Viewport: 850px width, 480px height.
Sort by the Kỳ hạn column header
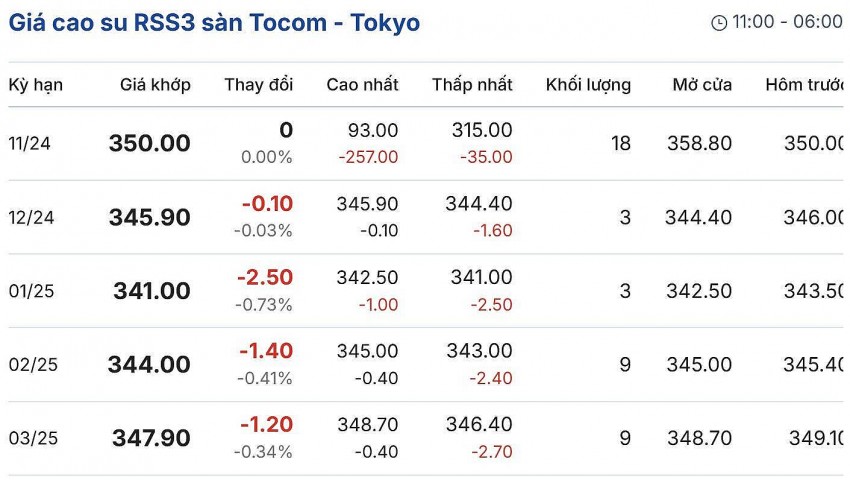36,85
